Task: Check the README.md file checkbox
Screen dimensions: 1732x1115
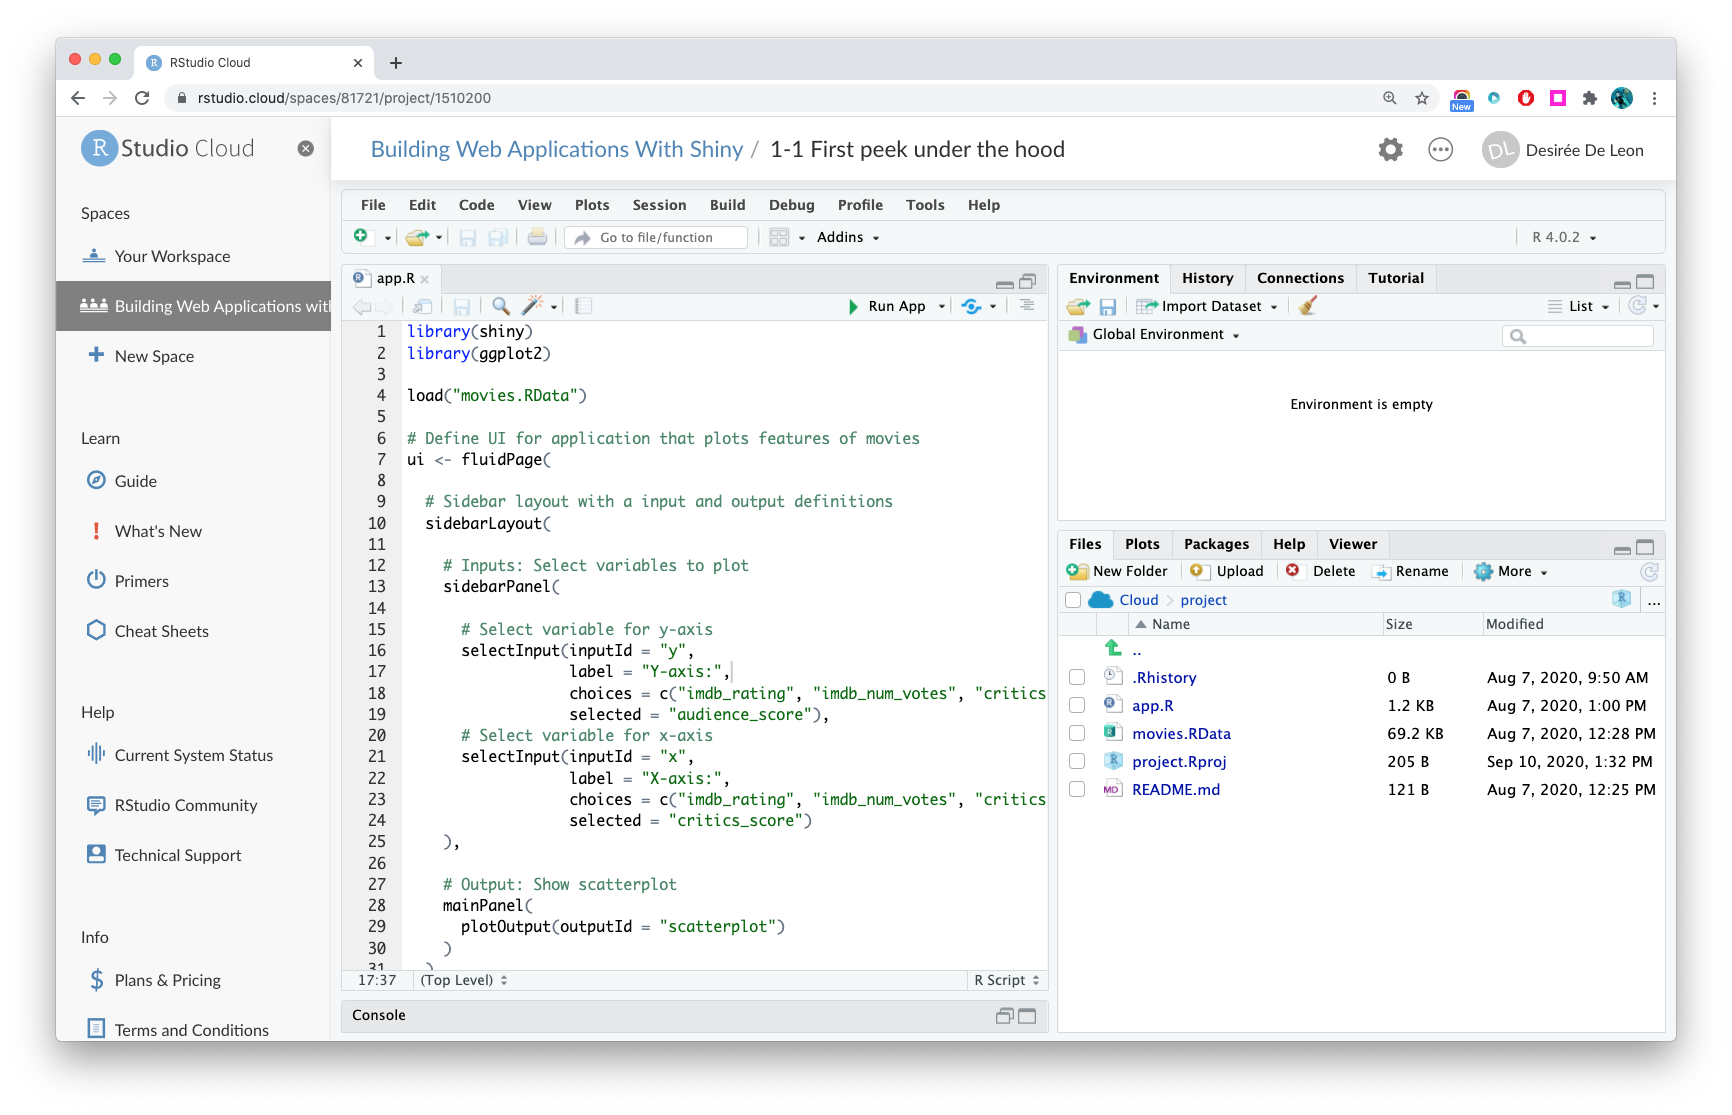Action: pyautogui.click(x=1077, y=789)
